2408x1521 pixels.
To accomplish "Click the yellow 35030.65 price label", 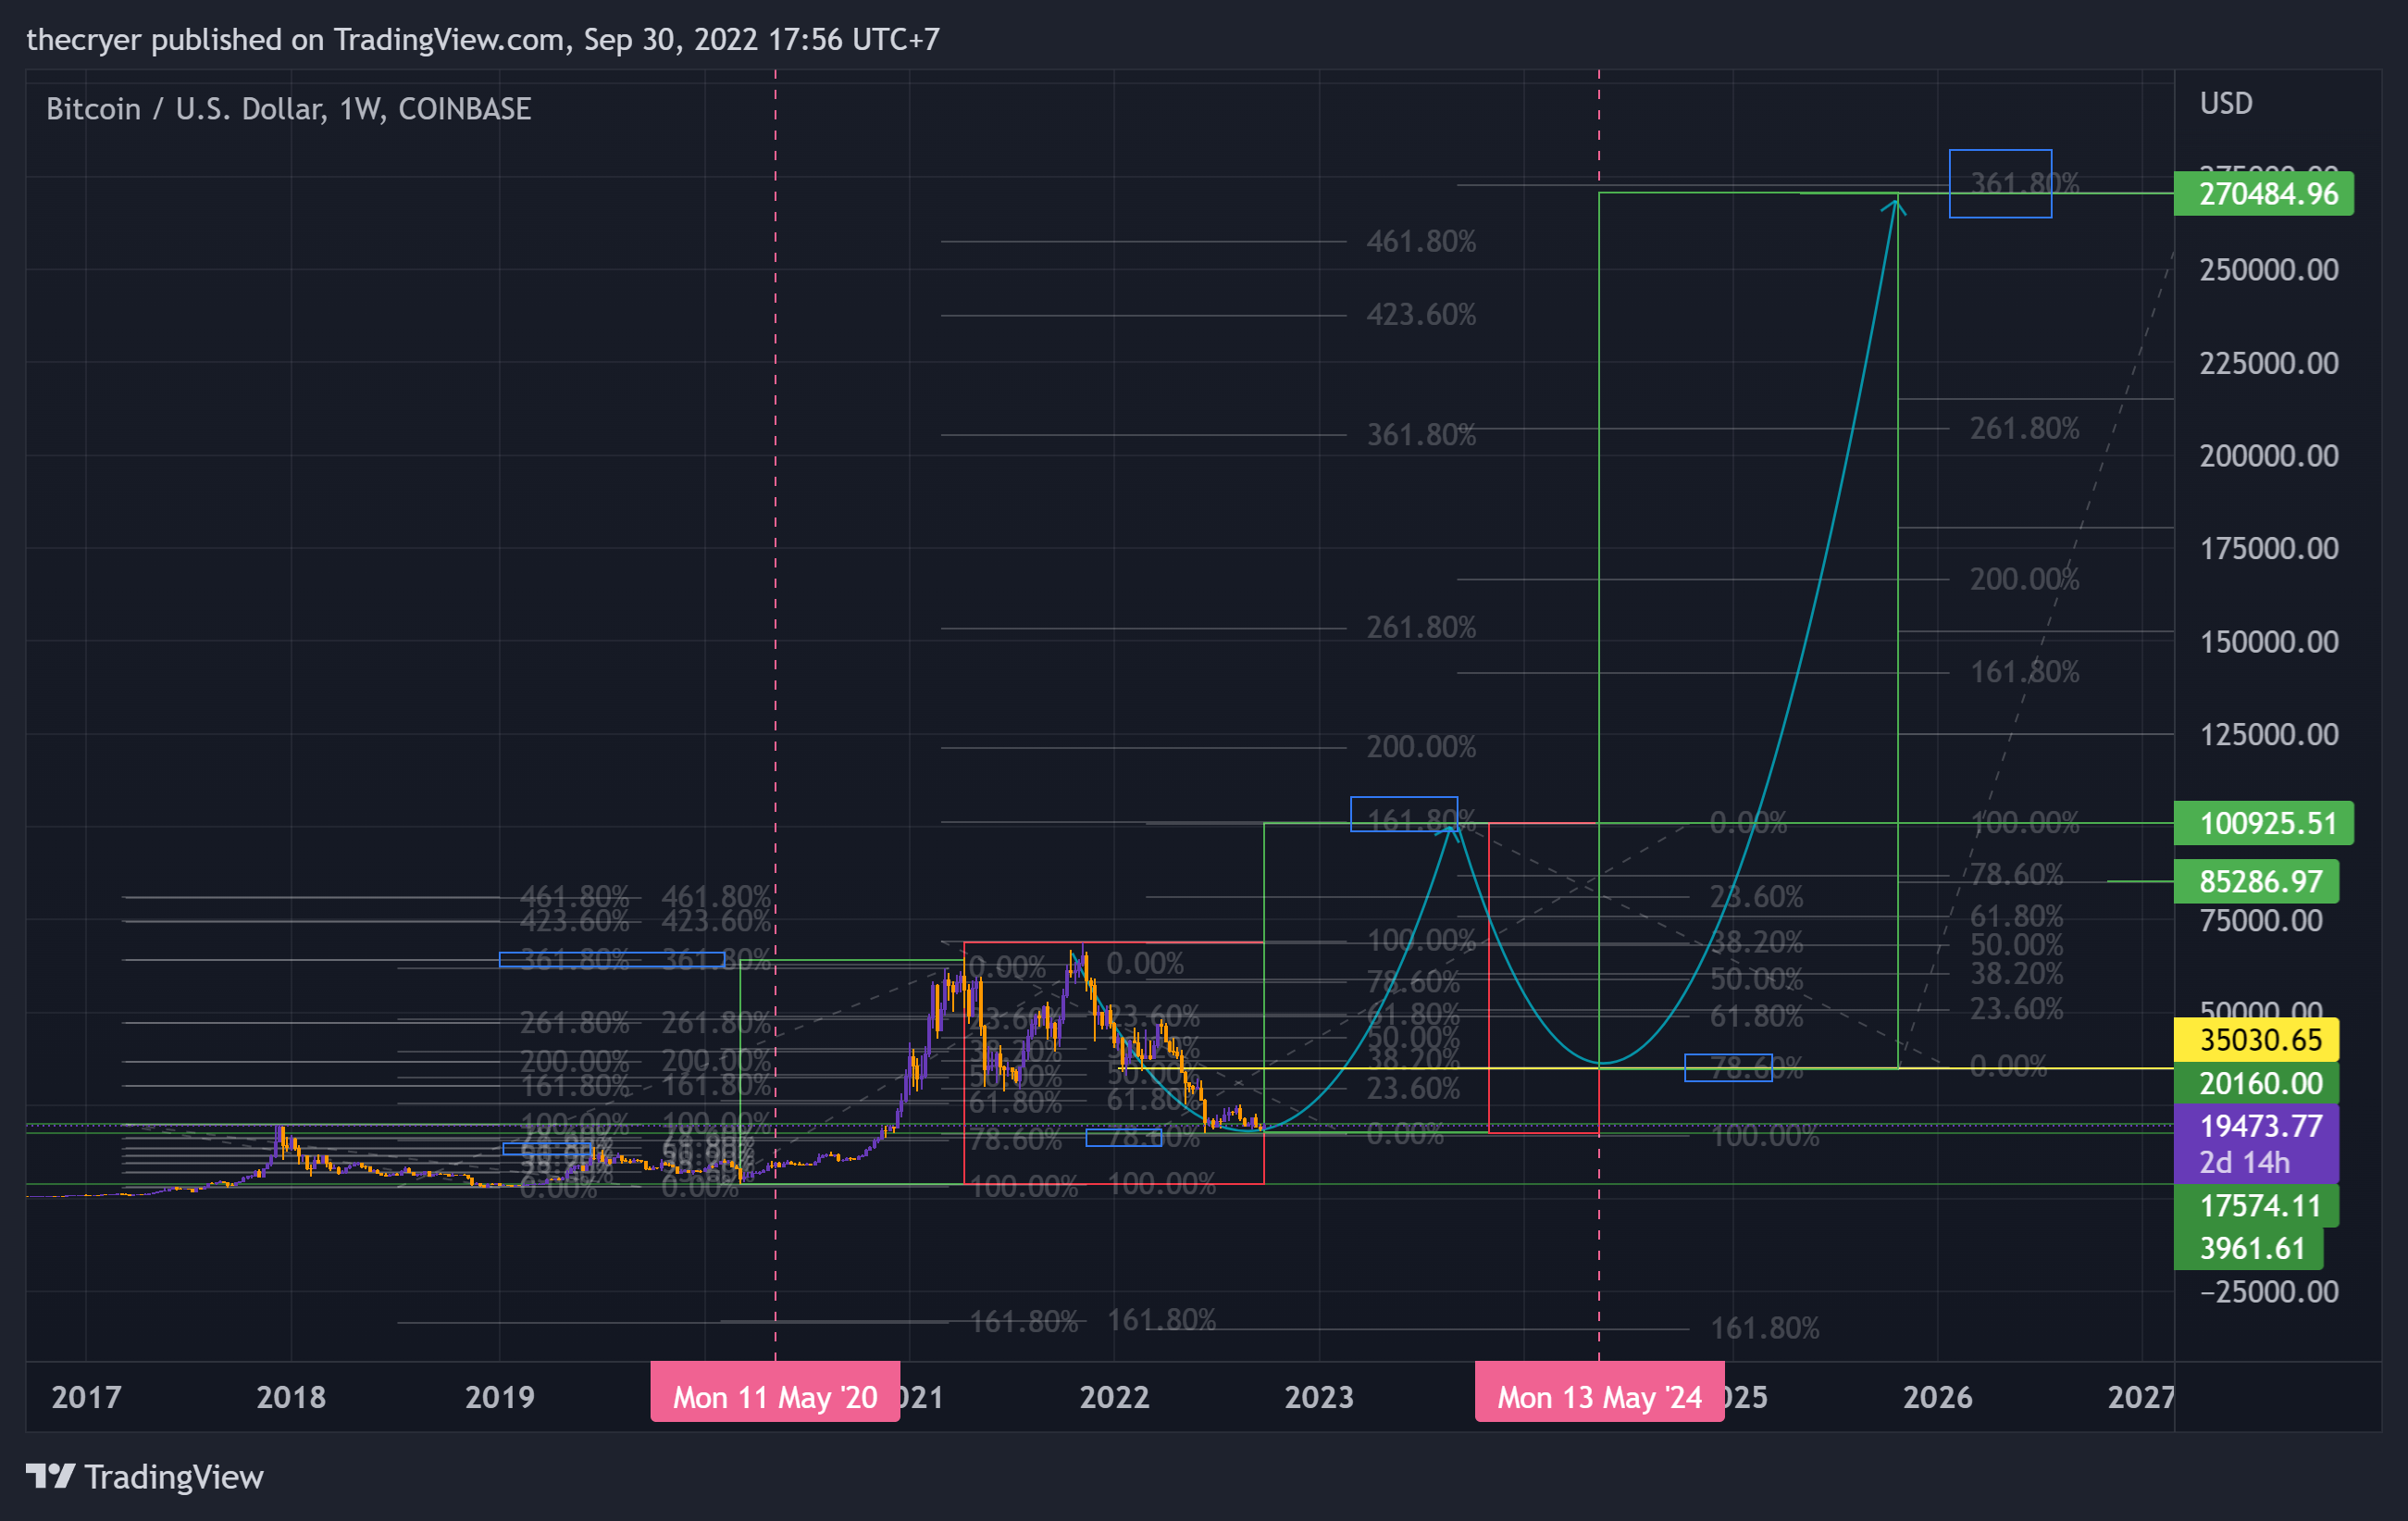I will click(2257, 1039).
